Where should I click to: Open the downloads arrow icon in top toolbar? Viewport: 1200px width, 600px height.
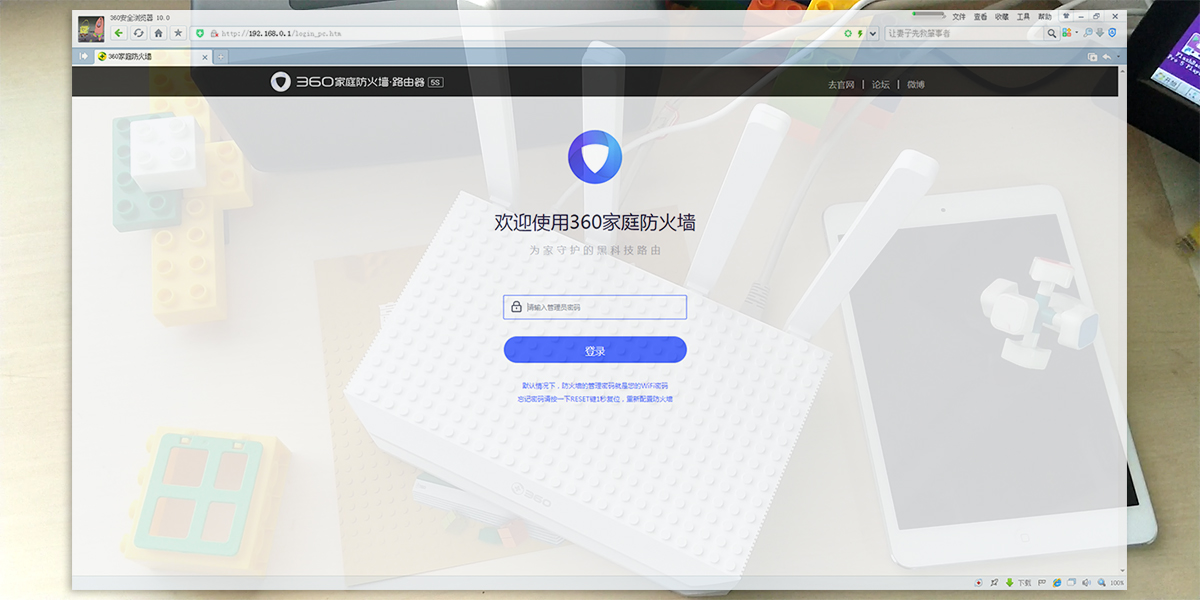point(1100,33)
